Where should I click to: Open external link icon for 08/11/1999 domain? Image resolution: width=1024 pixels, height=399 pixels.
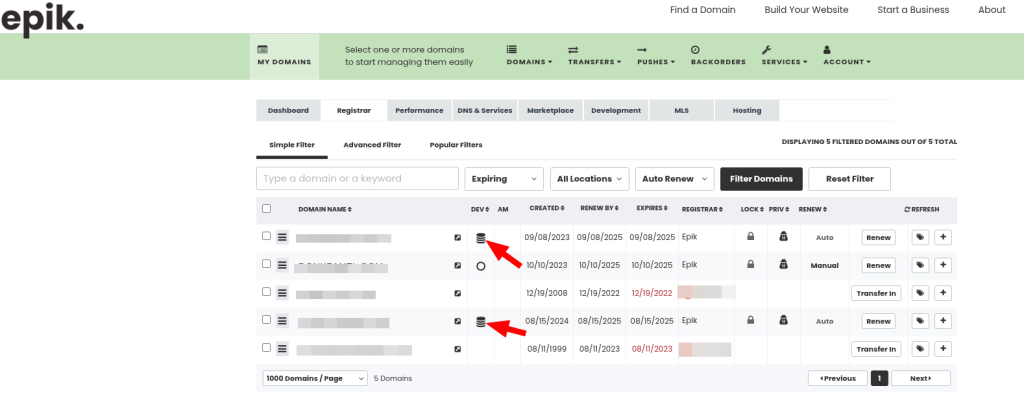[458, 349]
